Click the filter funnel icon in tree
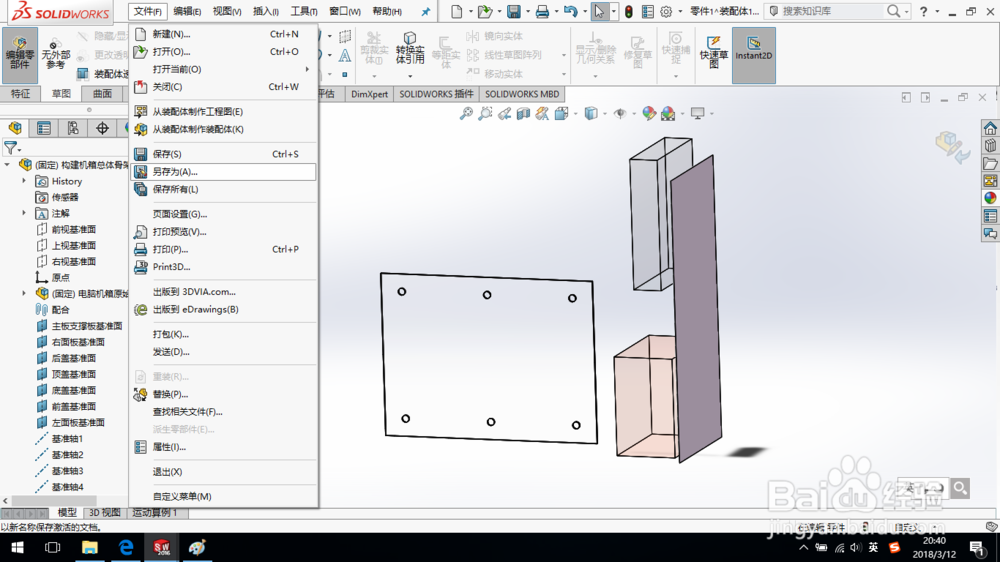Viewport: 1000px width, 562px height. pyautogui.click(x=11, y=148)
